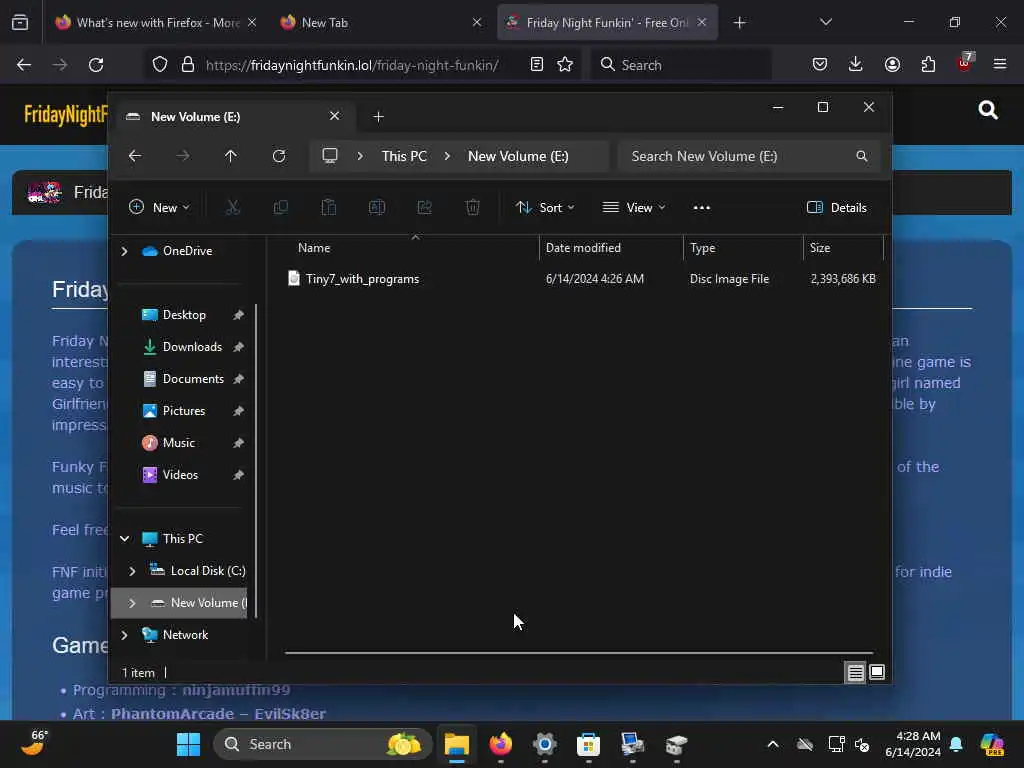Go back in File Explorer
The width and height of the screenshot is (1024, 768).
(135, 156)
